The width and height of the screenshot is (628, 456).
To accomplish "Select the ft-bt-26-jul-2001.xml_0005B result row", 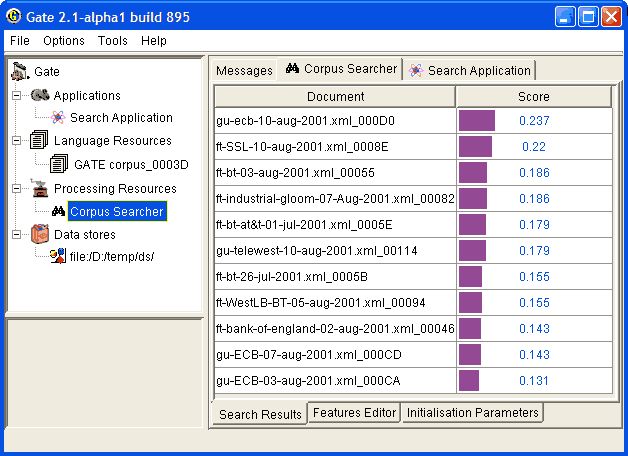I will [x=335, y=277].
